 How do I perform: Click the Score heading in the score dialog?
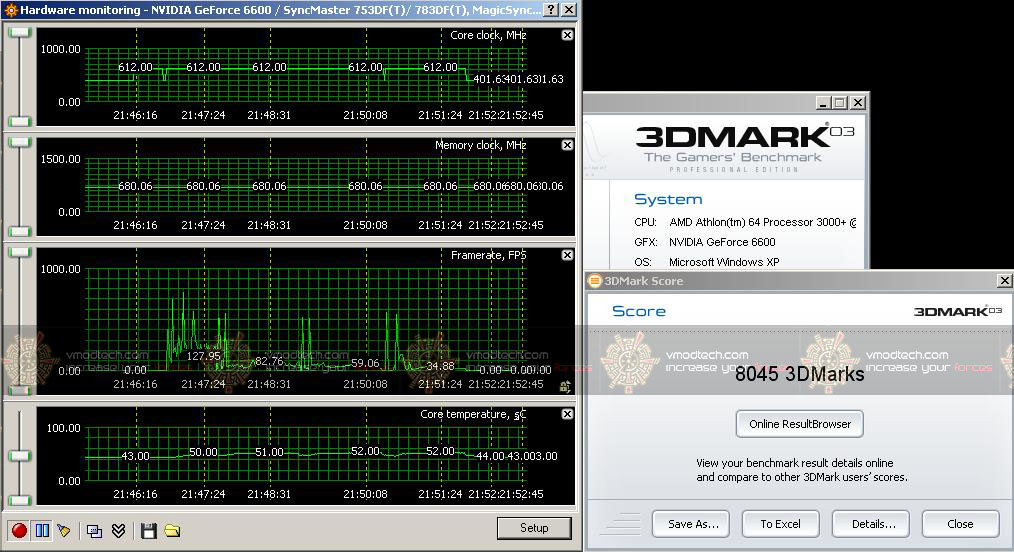pyautogui.click(x=639, y=311)
